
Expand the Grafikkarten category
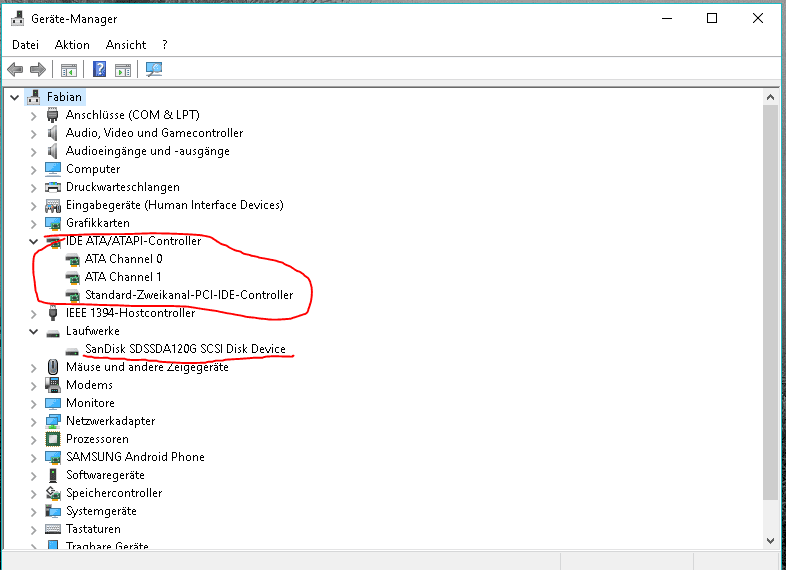(34, 224)
